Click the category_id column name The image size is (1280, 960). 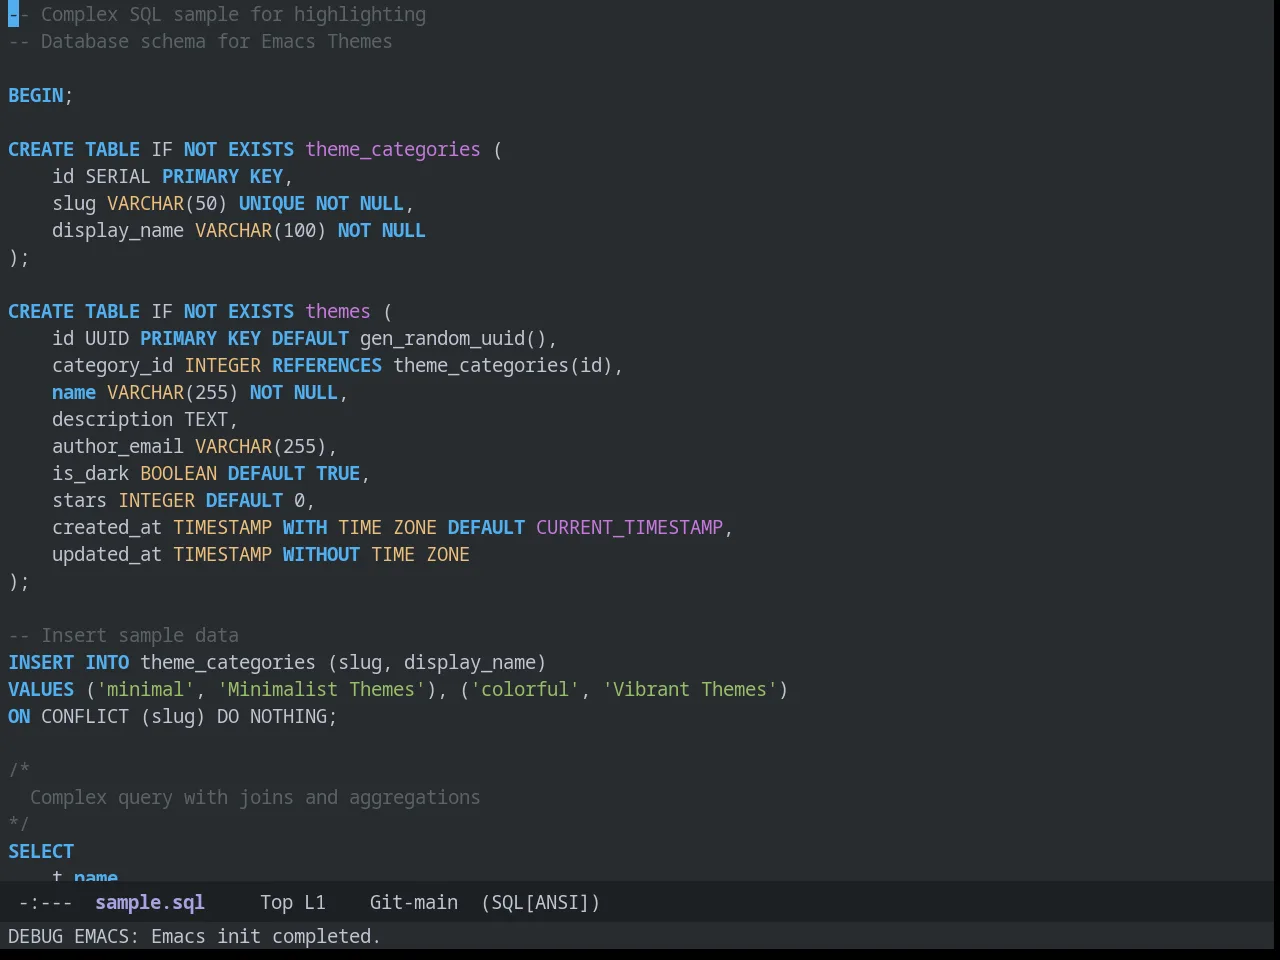[112, 365]
